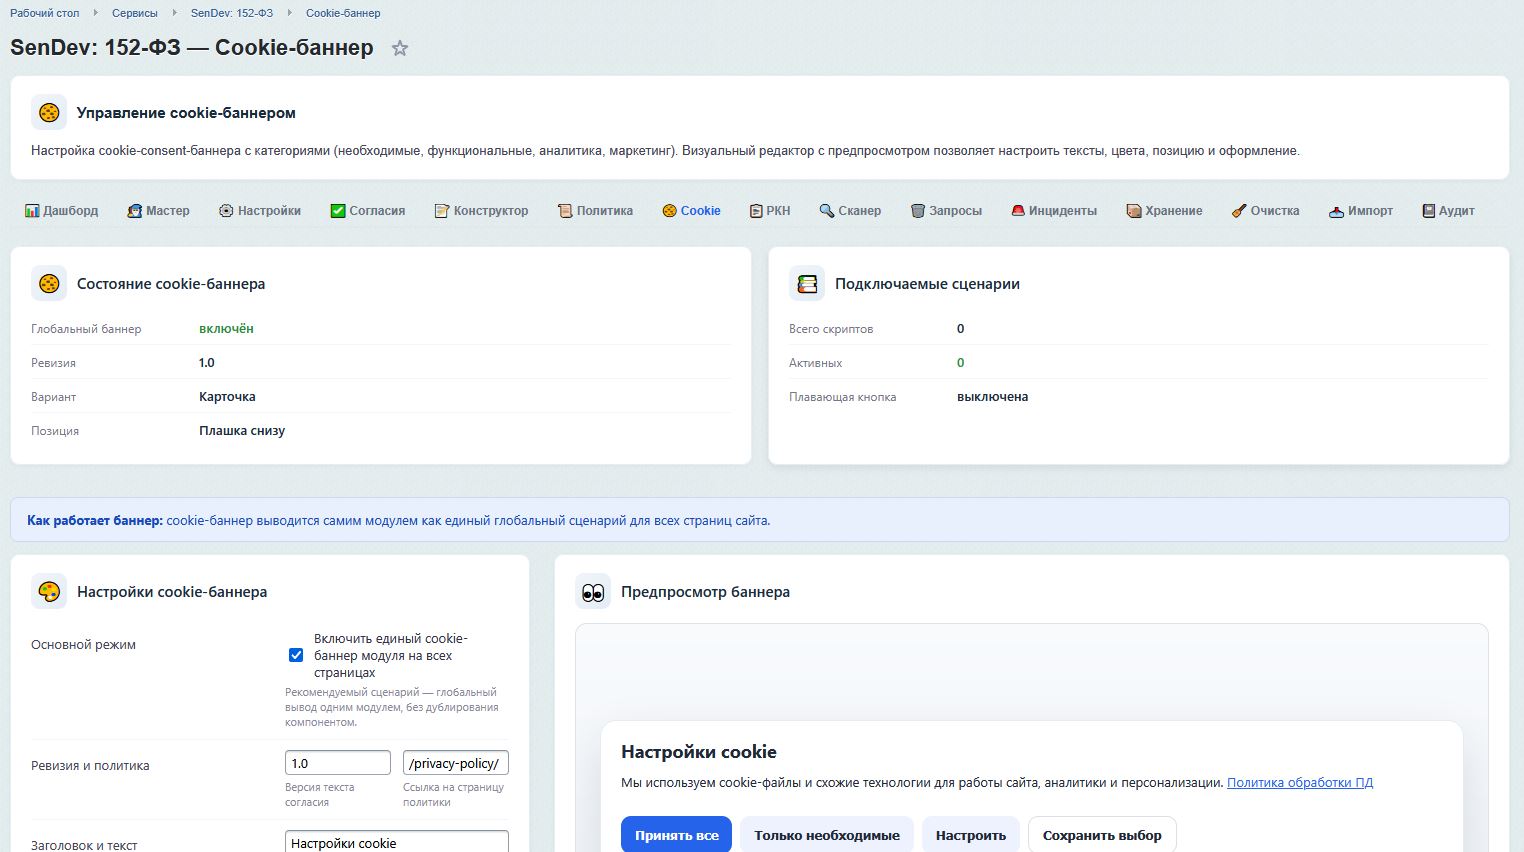The width and height of the screenshot is (1524, 852).
Task: Open the Мастер wizard tab
Action: (x=158, y=211)
